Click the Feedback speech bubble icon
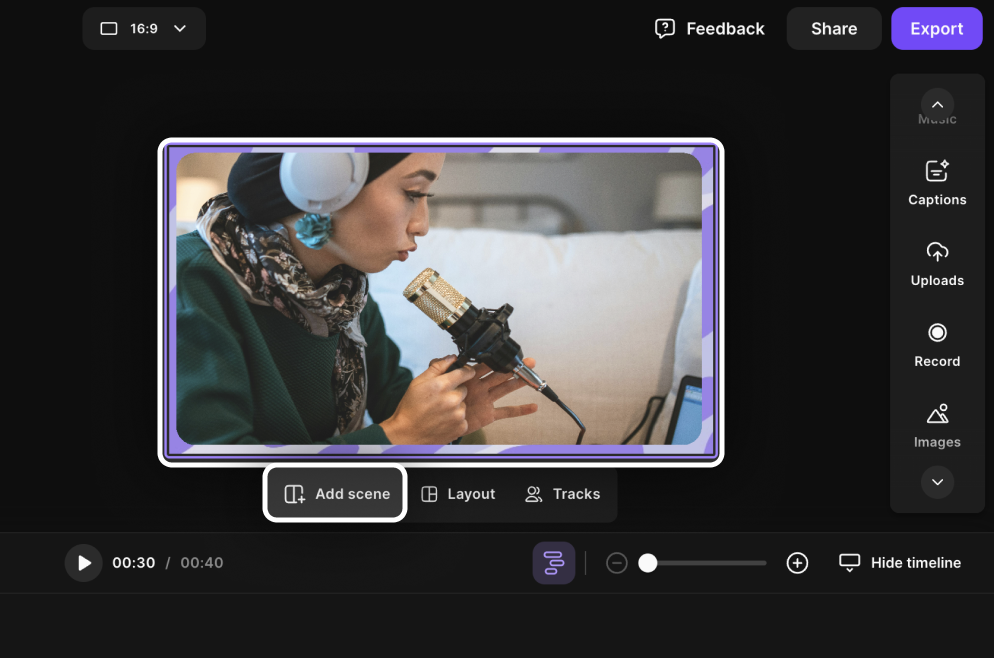 pos(665,29)
